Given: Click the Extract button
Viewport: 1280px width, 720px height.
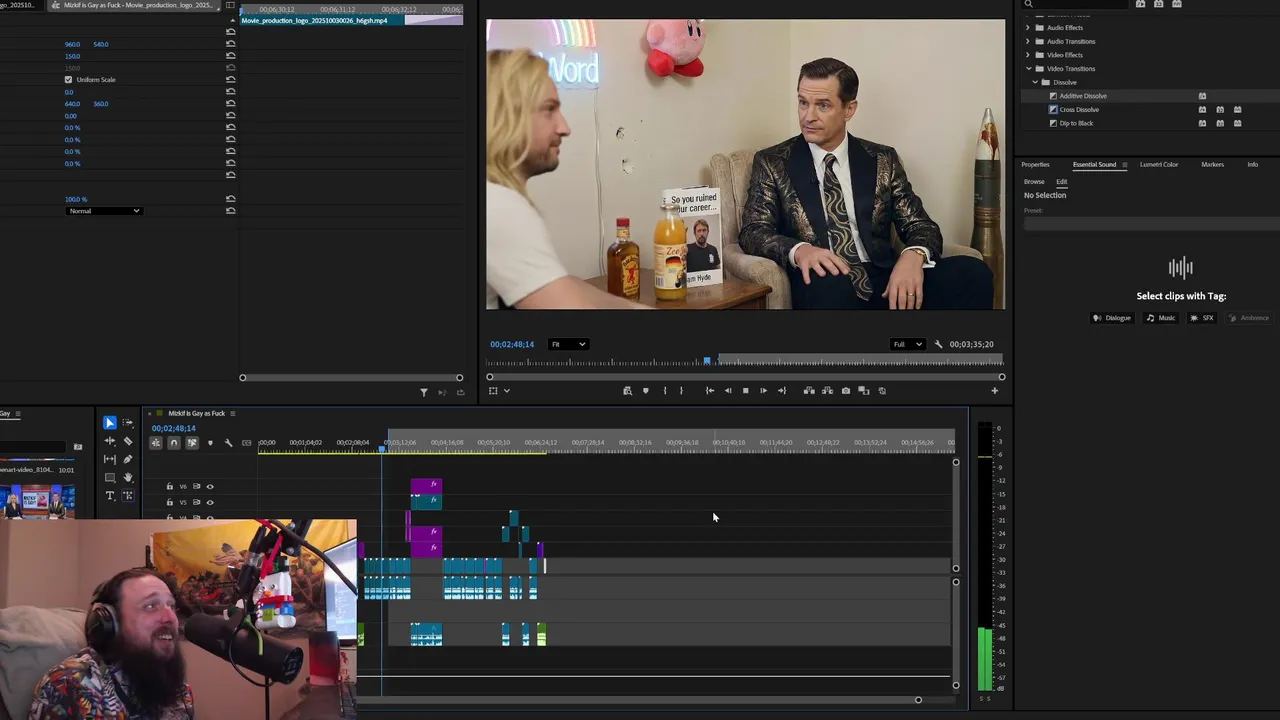Looking at the screenshot, I should (827, 391).
